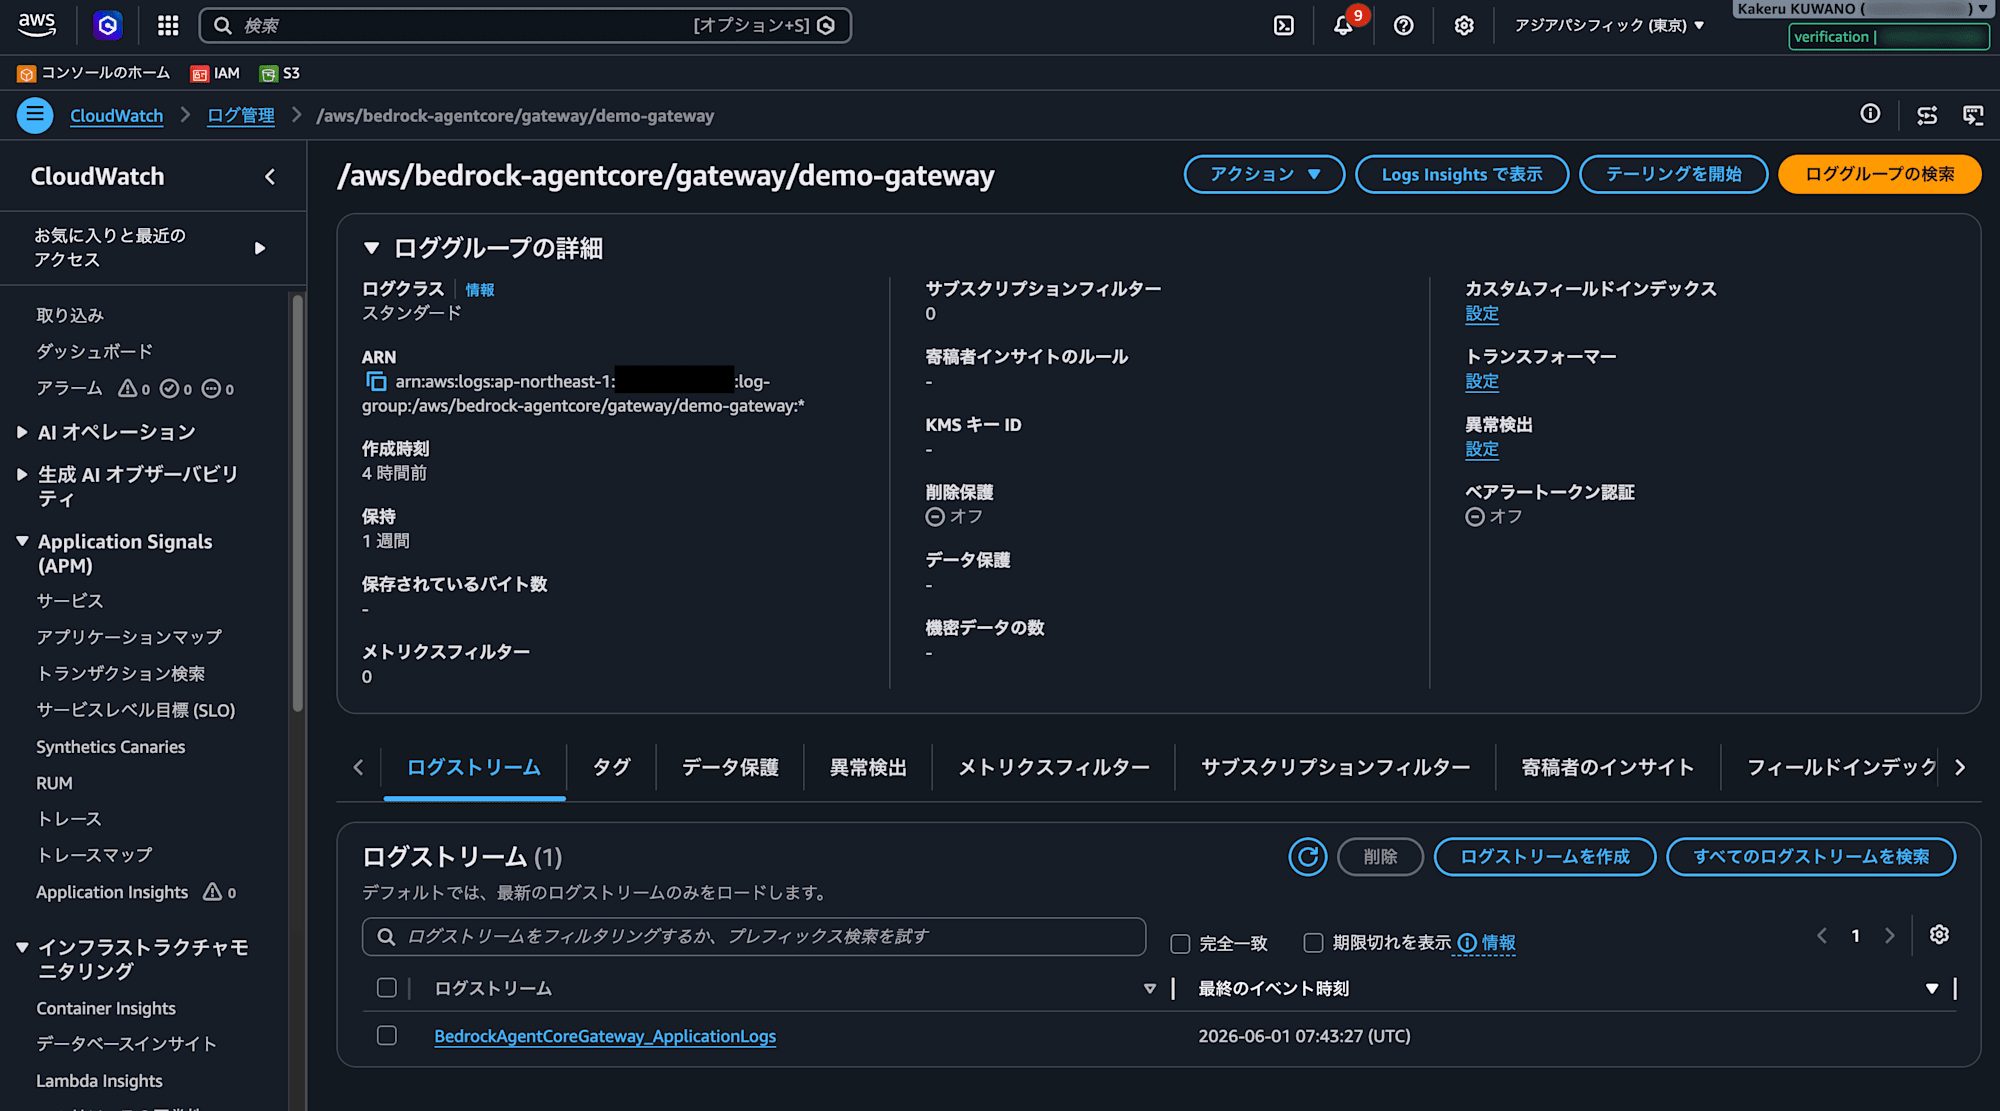Screen dimensions: 2000x1111
Task: Open the アジアパシフィック (東京) region selector
Action: (x=1609, y=25)
